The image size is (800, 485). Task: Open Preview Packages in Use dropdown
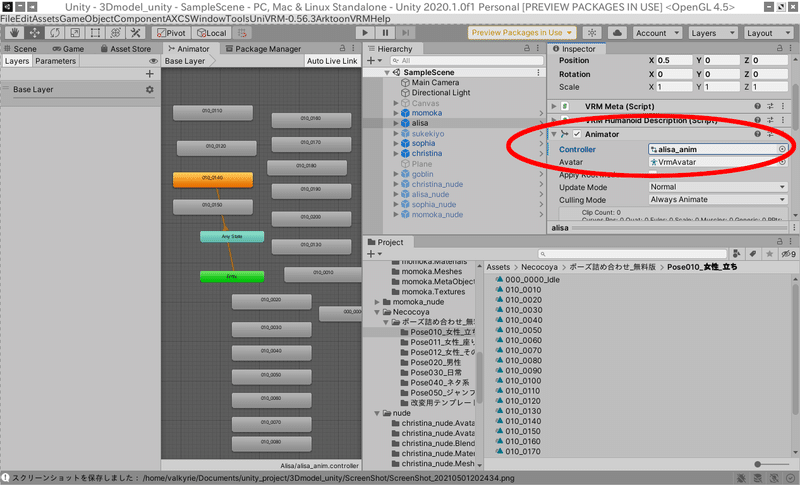point(522,33)
